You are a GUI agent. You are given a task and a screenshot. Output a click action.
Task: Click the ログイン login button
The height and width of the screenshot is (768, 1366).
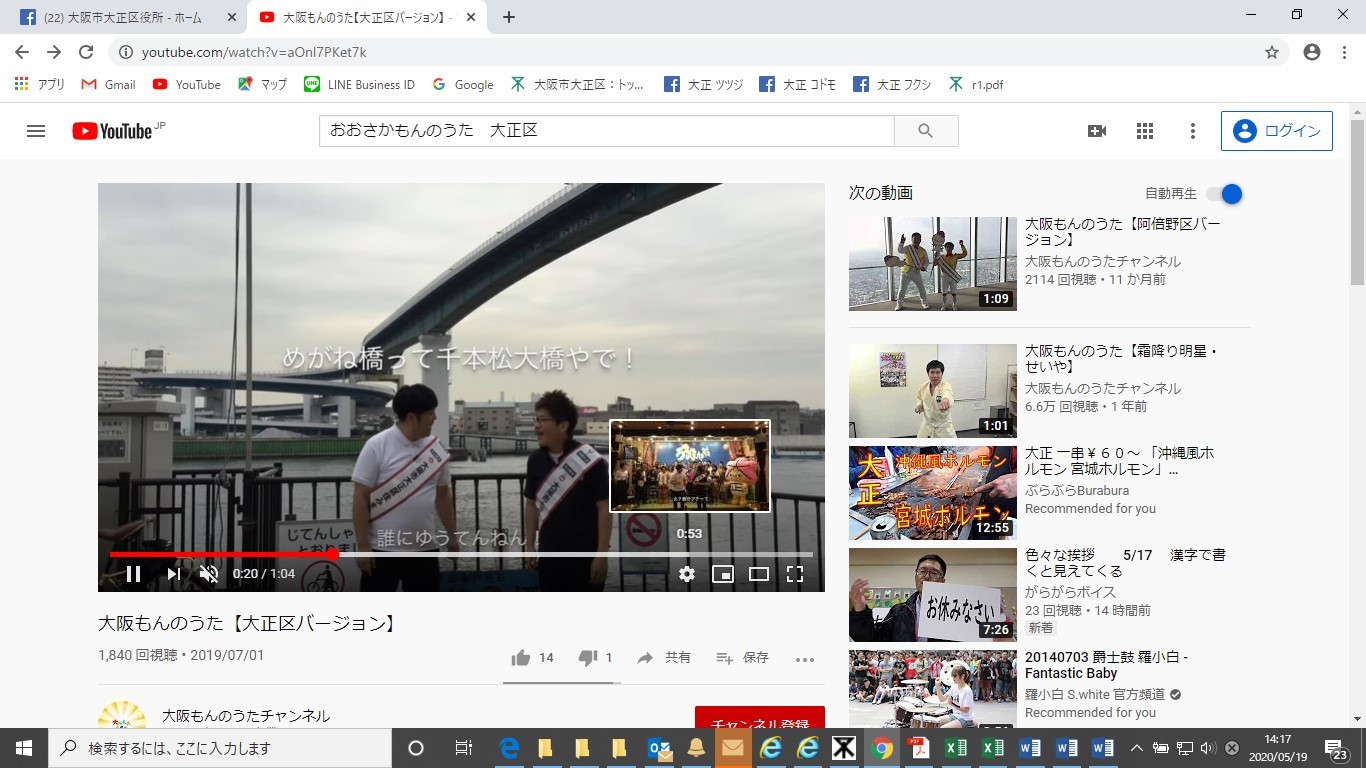(1276, 130)
